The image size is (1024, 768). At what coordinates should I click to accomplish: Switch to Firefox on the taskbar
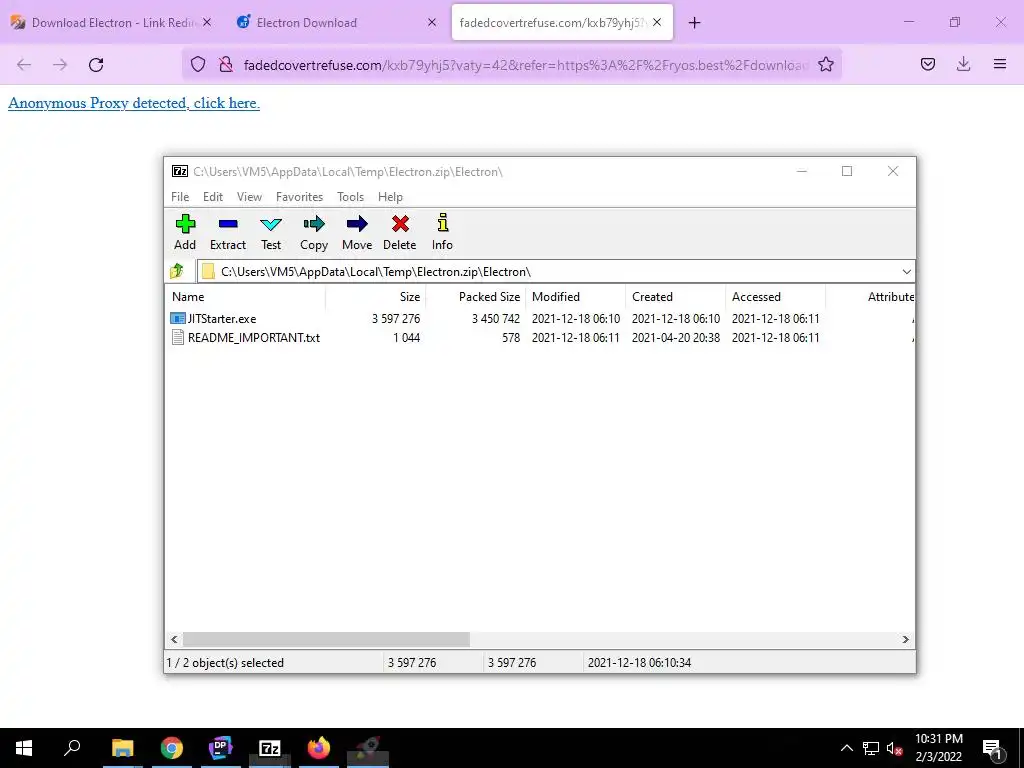(x=319, y=748)
